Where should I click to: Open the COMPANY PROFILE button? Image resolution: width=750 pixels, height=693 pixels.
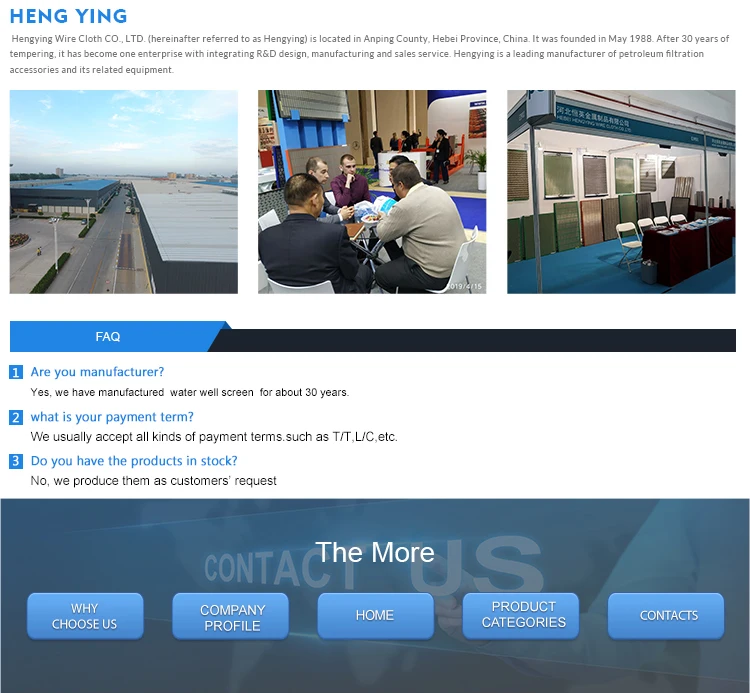coord(231,616)
